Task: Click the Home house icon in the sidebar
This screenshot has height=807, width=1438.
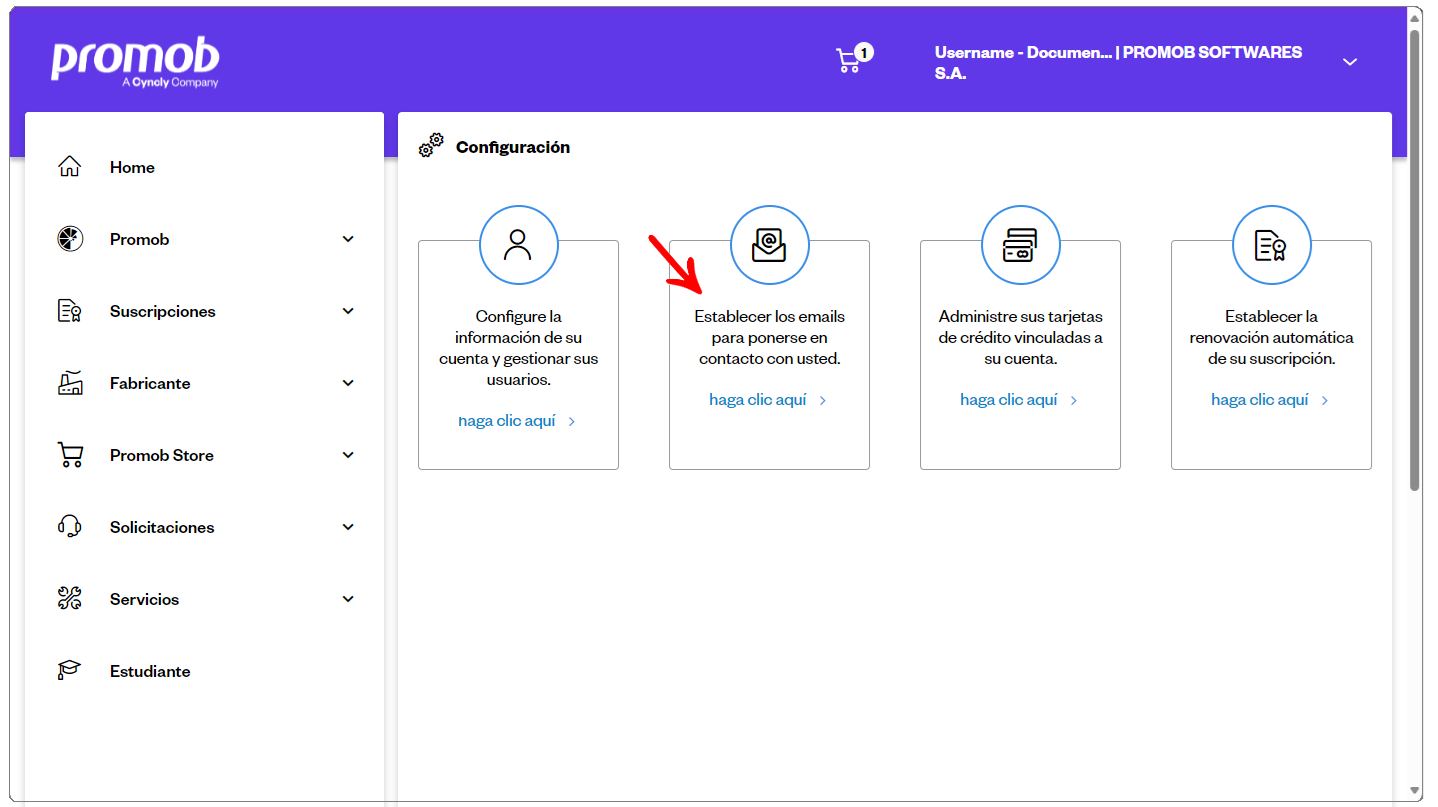Action: [69, 167]
